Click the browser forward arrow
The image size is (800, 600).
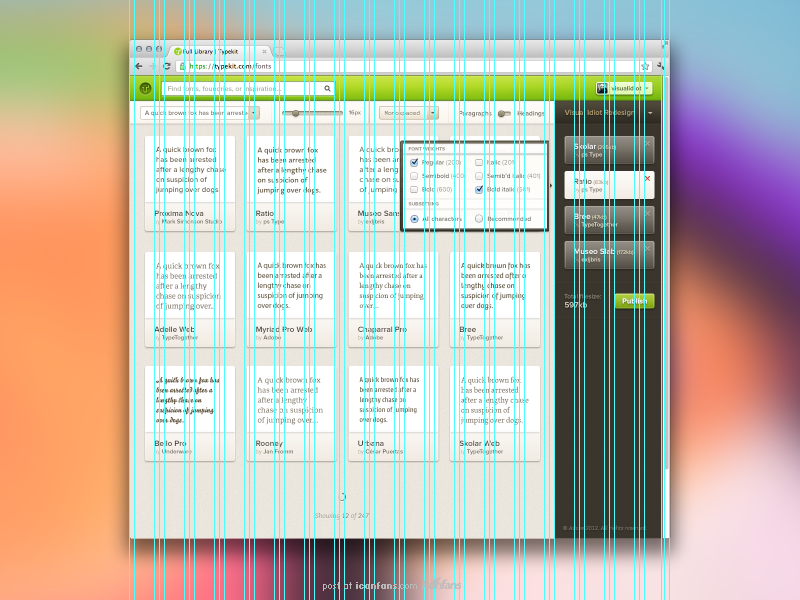click(x=153, y=66)
